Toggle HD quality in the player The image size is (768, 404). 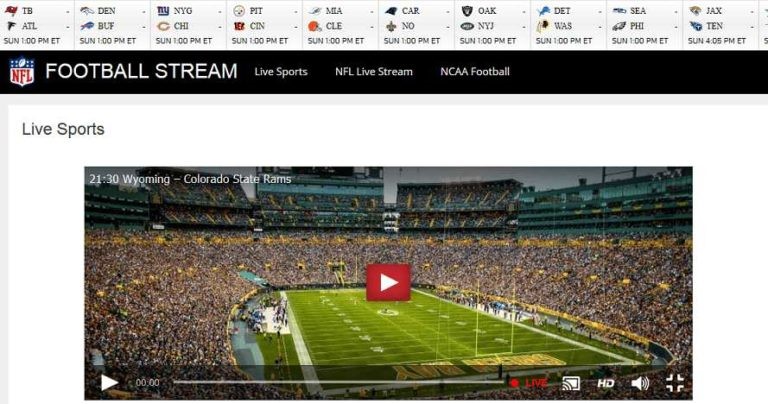pyautogui.click(x=605, y=383)
